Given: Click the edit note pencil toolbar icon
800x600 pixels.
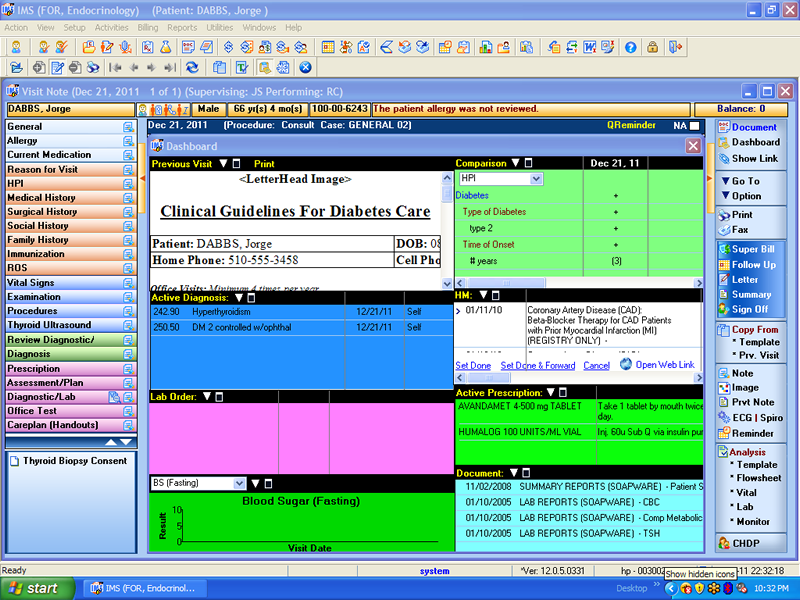Looking at the screenshot, I should tap(57, 67).
